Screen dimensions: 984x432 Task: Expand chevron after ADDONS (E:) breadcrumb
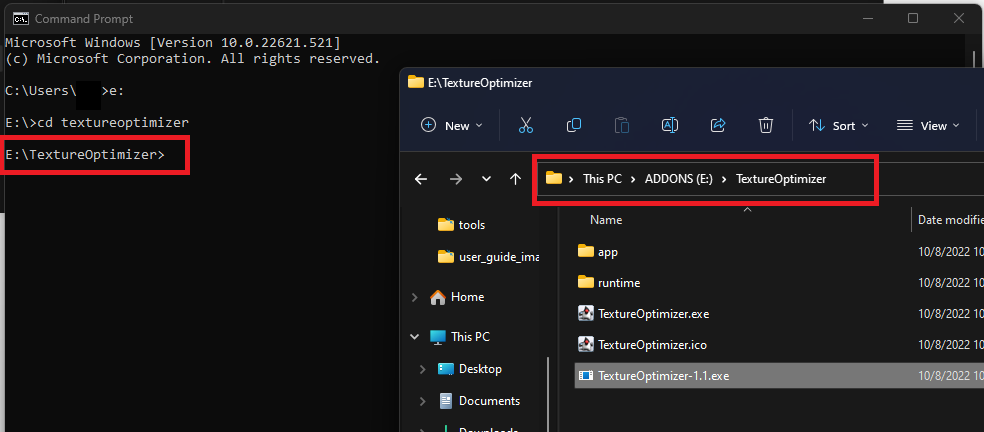pos(724,179)
